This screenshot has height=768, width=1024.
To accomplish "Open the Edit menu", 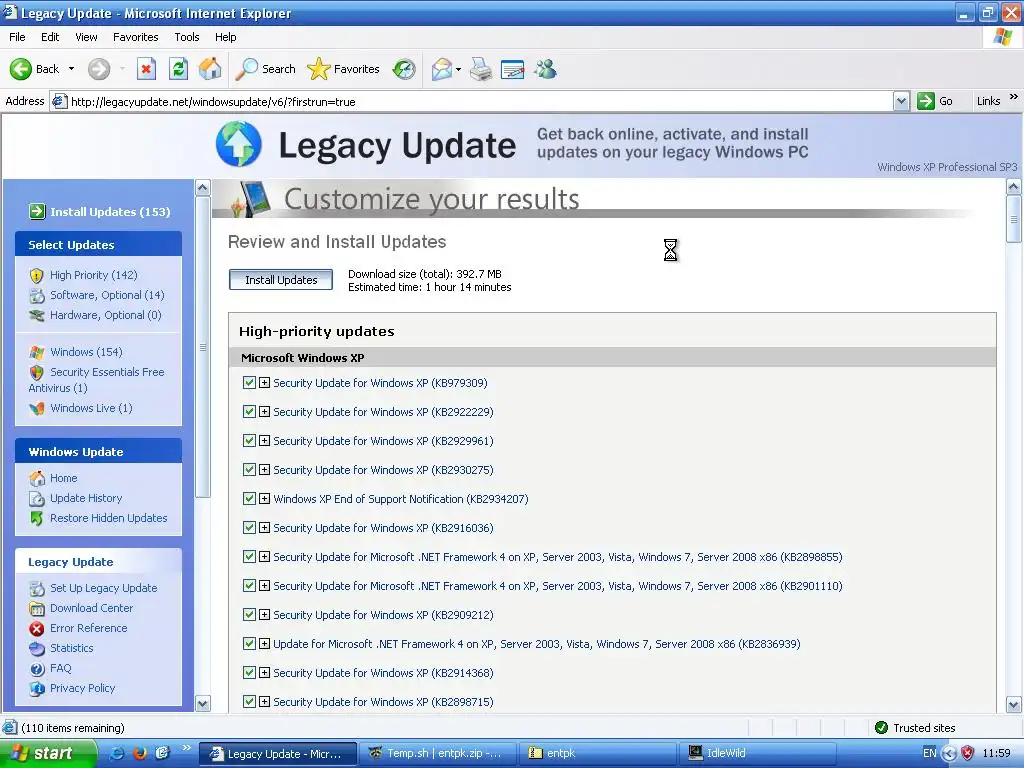I will click(50, 37).
